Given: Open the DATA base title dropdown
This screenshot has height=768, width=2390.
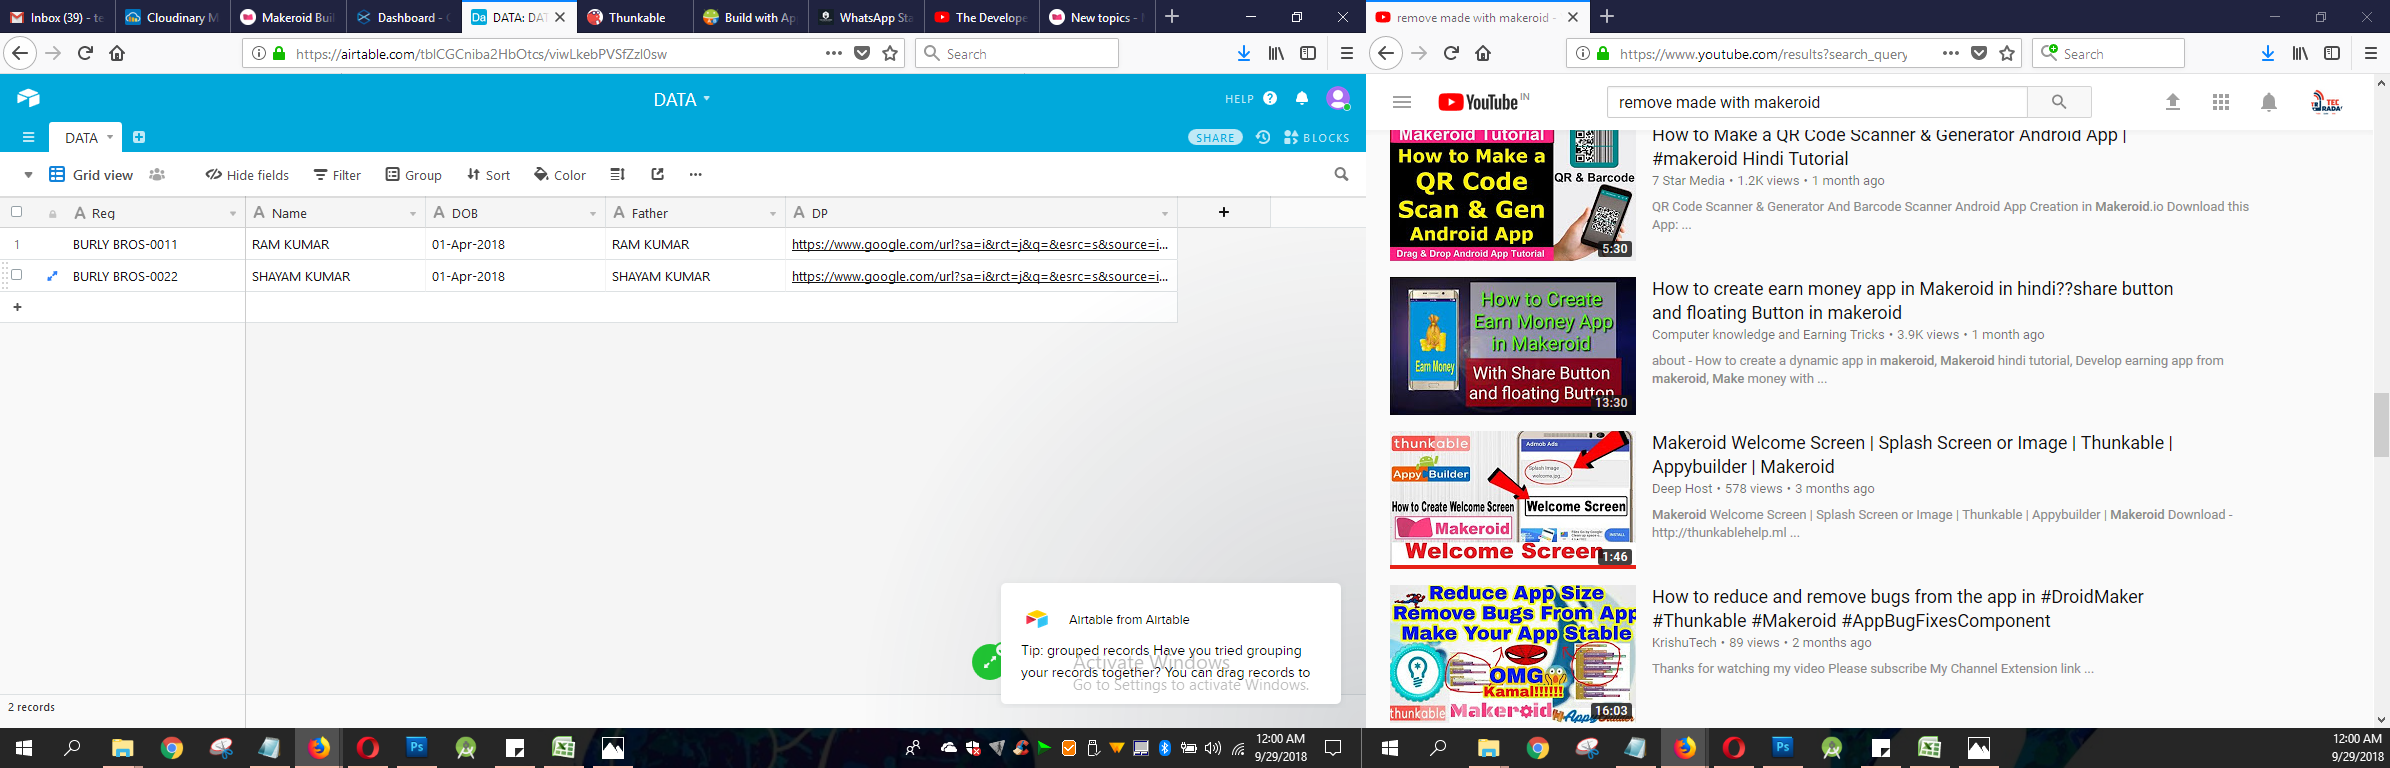Looking at the screenshot, I should pyautogui.click(x=682, y=99).
